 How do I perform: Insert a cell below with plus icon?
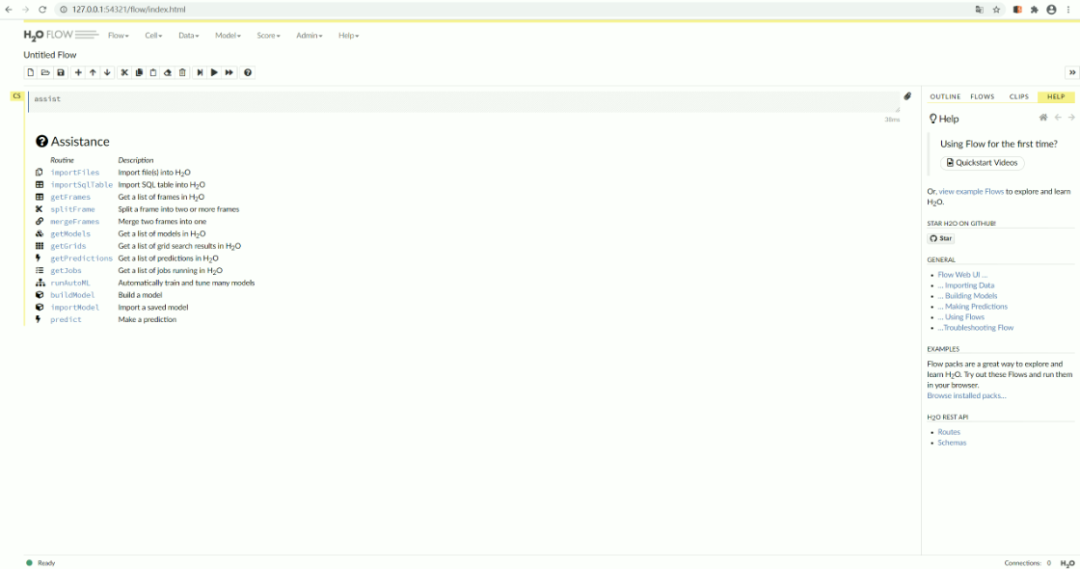click(x=78, y=72)
